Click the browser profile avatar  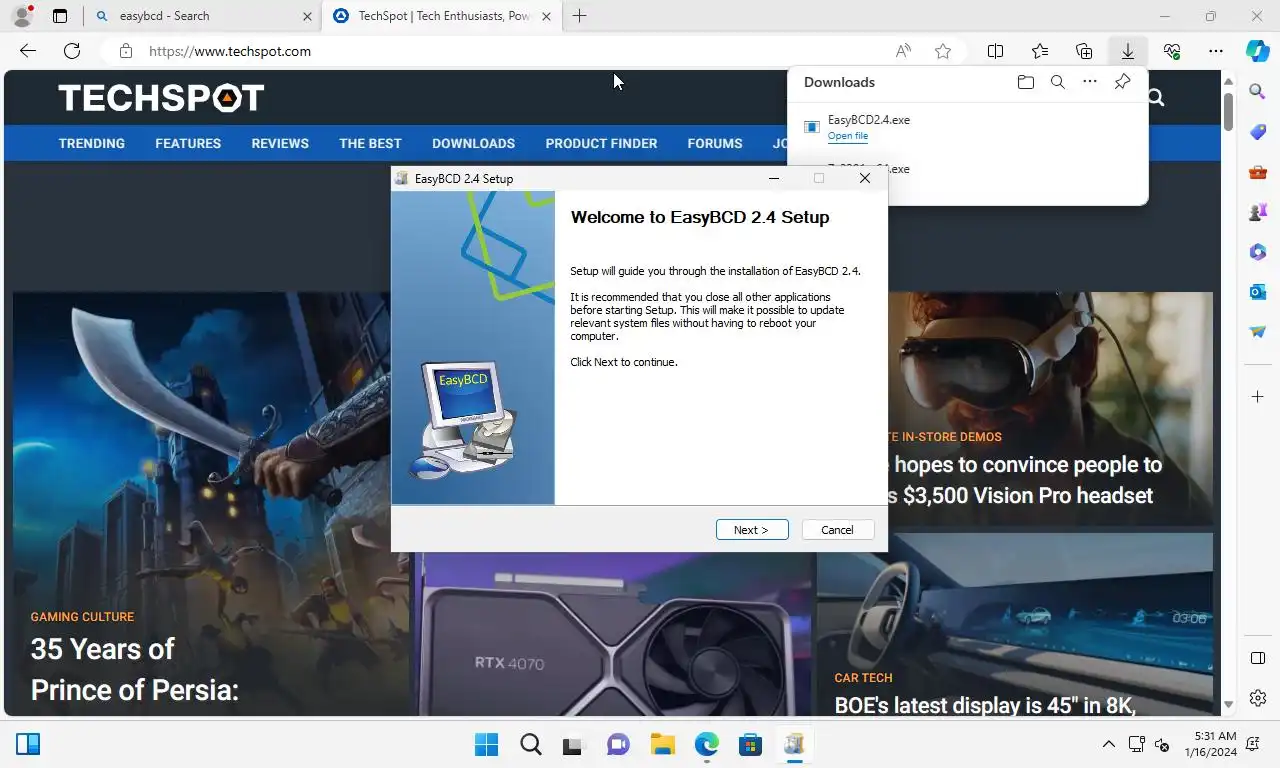(x=22, y=16)
